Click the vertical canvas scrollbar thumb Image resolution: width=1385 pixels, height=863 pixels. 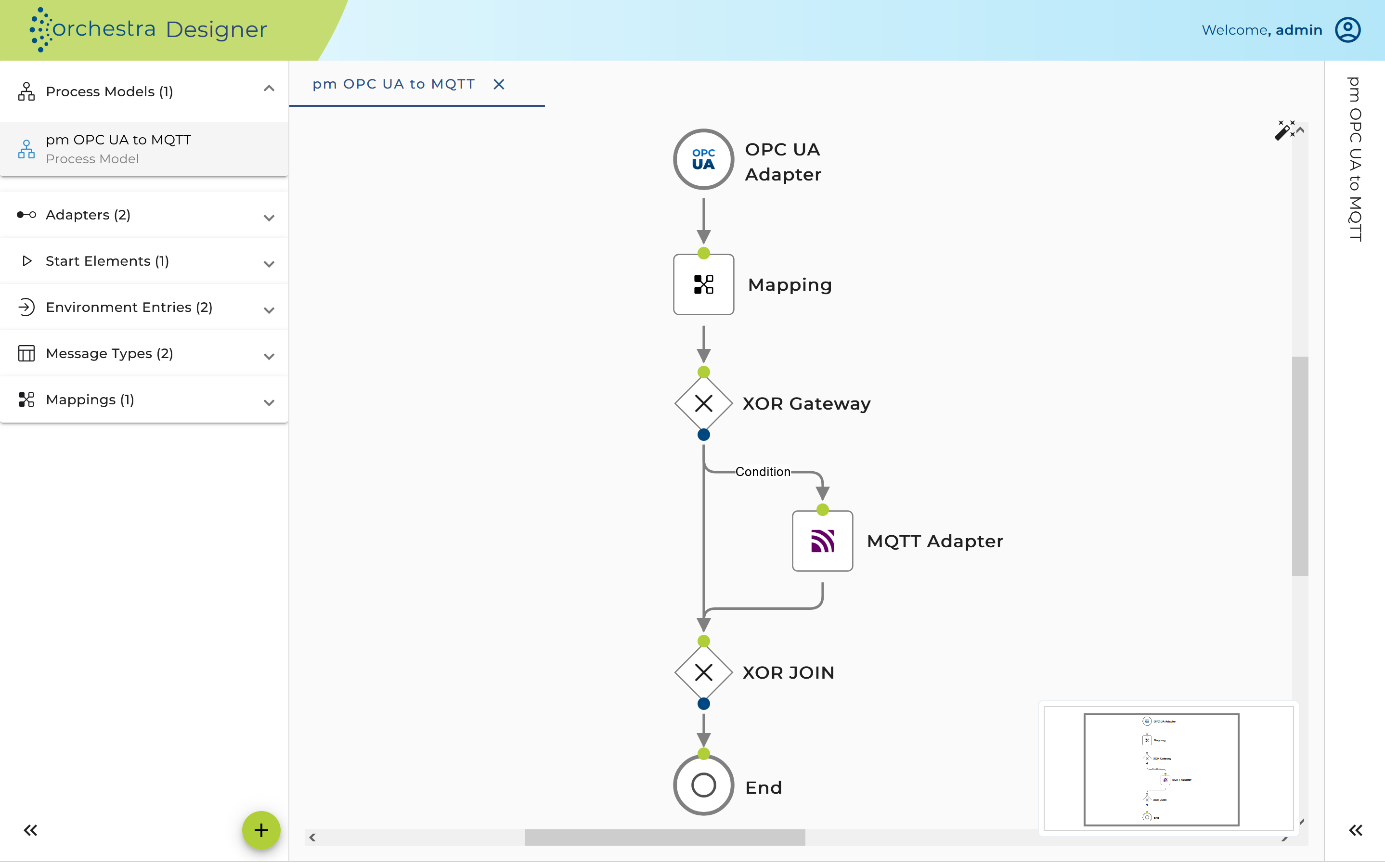click(x=1300, y=466)
